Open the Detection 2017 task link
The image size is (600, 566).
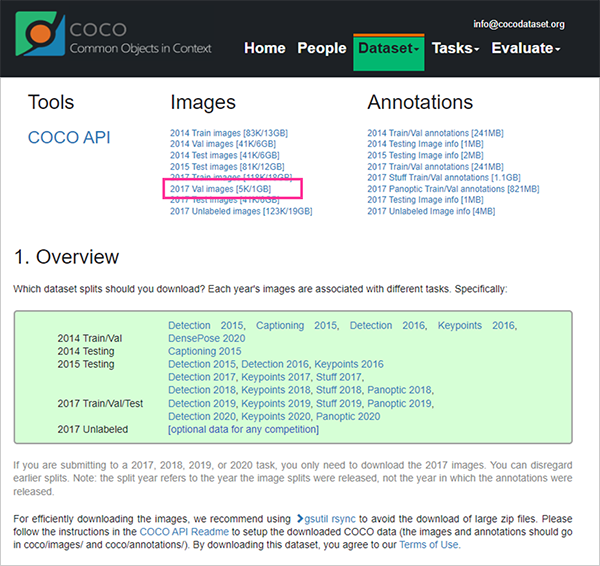click(x=202, y=377)
